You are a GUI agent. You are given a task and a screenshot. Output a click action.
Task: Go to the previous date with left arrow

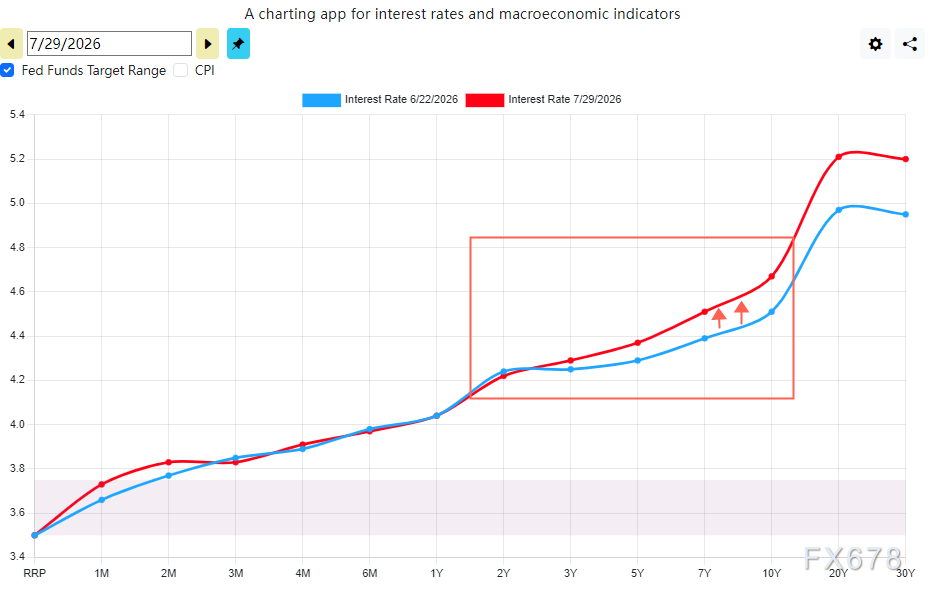point(11,44)
